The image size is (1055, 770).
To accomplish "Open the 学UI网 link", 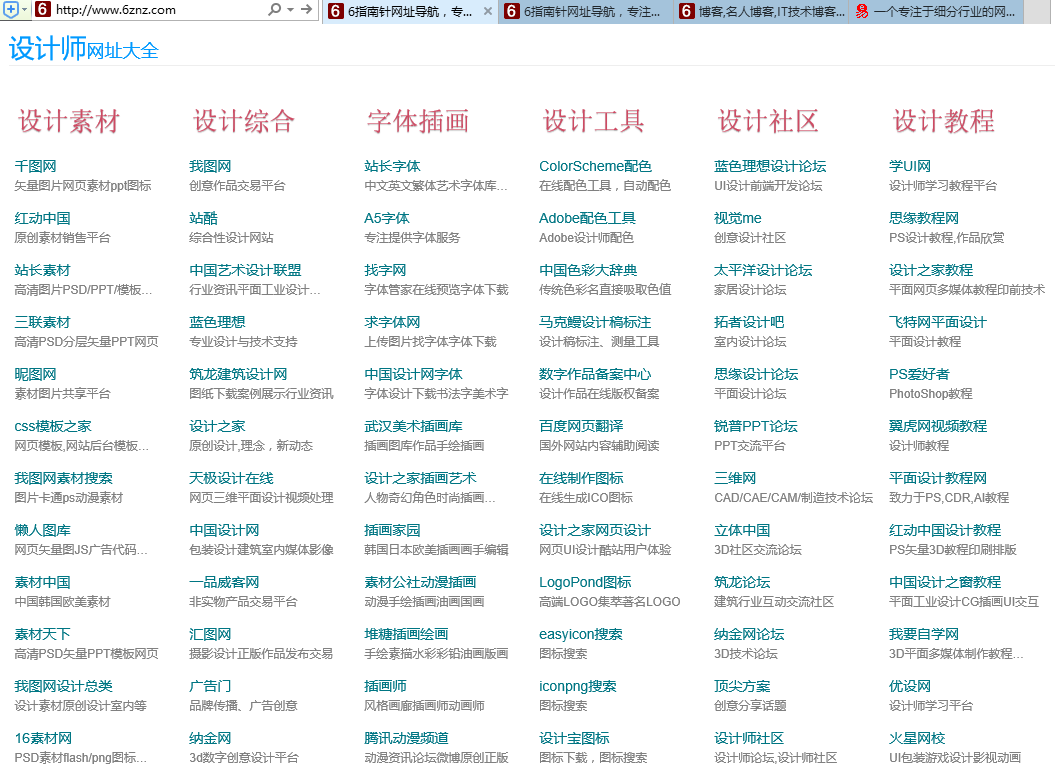I will [910, 166].
